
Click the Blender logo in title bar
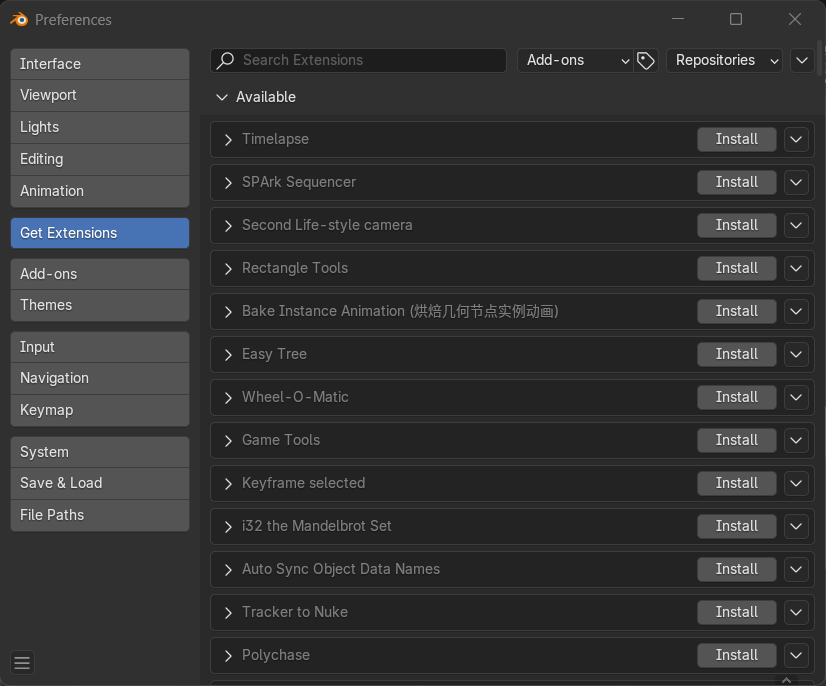coord(18,19)
